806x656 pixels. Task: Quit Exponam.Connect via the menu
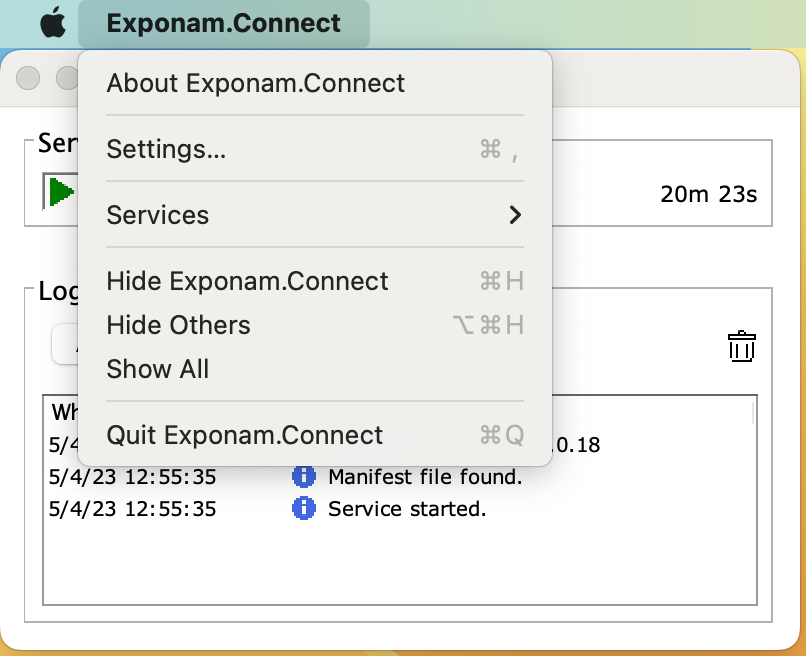[244, 435]
